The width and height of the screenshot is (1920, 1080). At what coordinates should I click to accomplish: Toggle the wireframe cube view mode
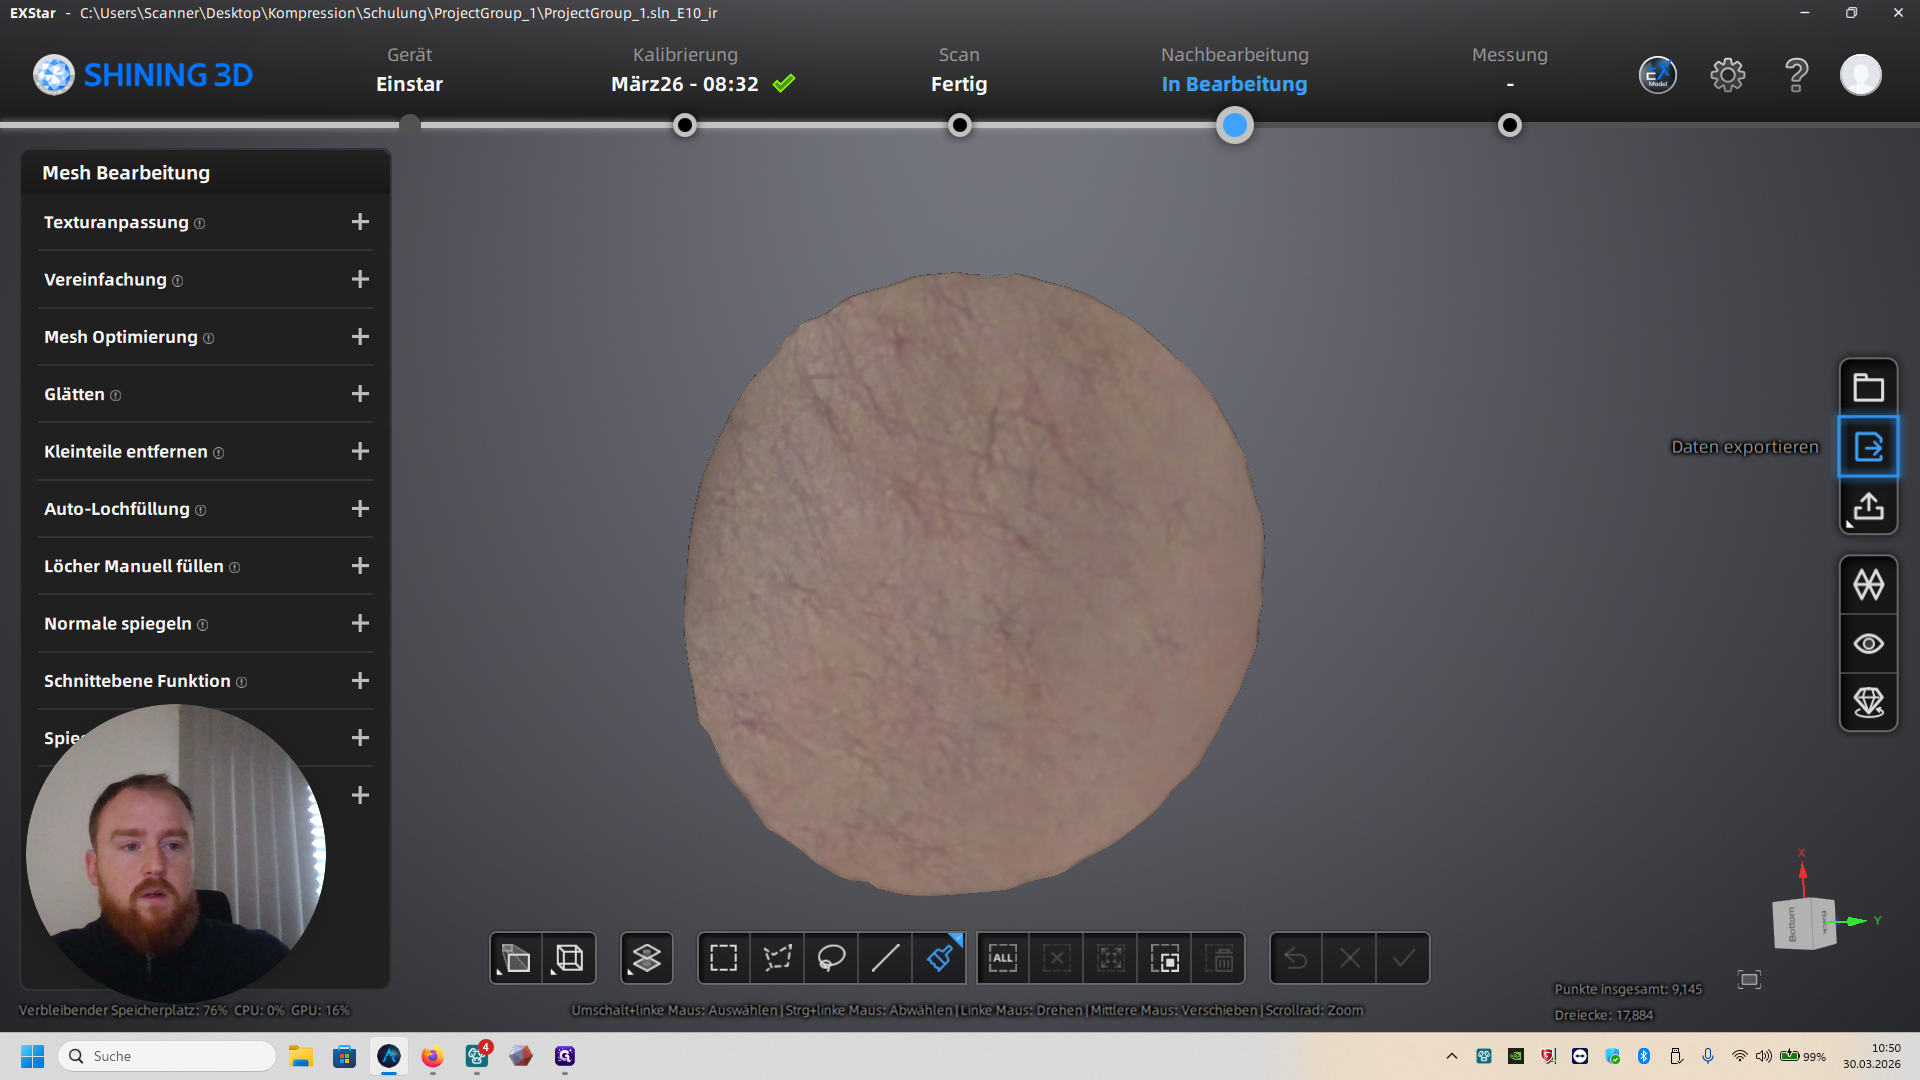tap(569, 958)
